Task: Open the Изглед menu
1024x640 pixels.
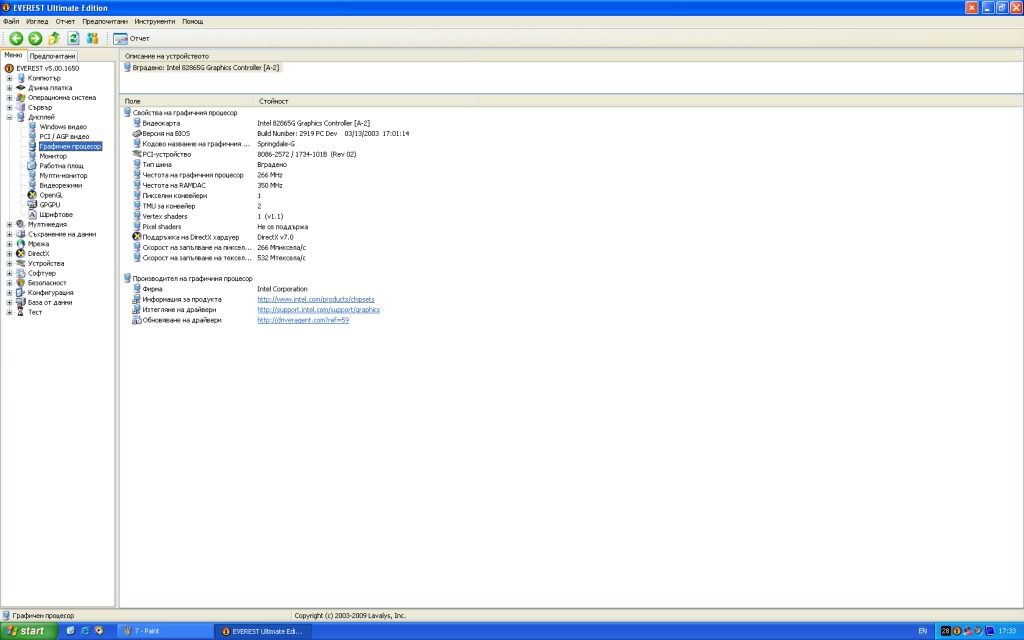Action: 37,22
